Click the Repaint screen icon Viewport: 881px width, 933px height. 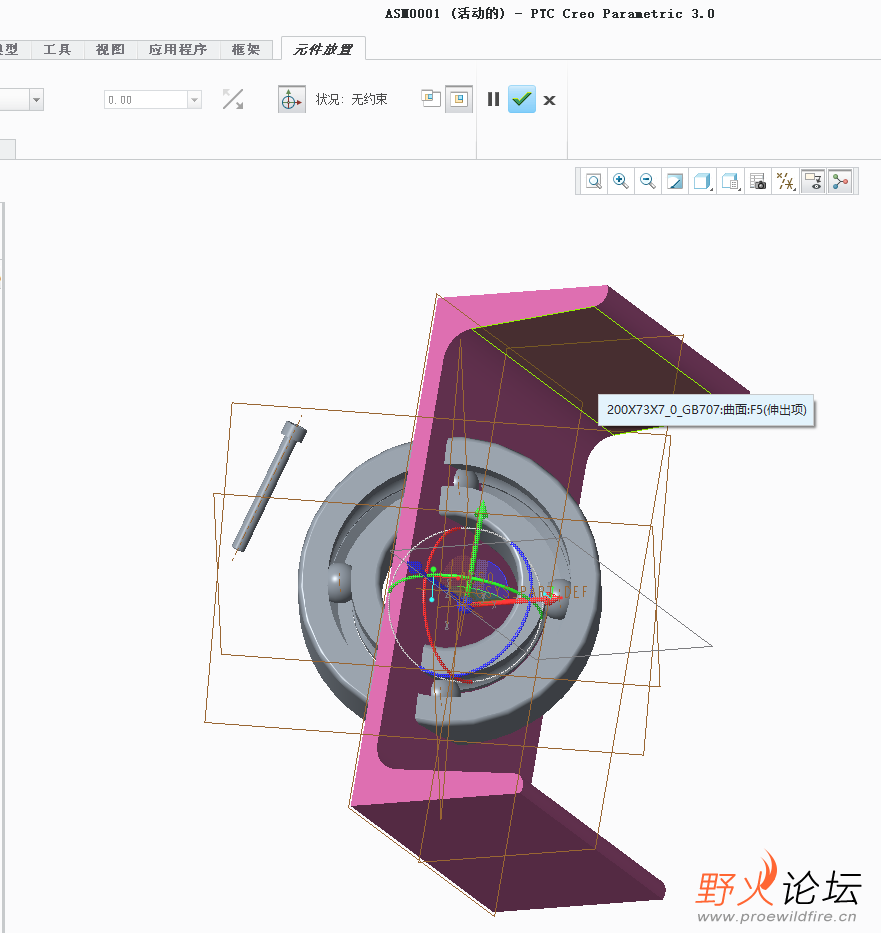(675, 181)
